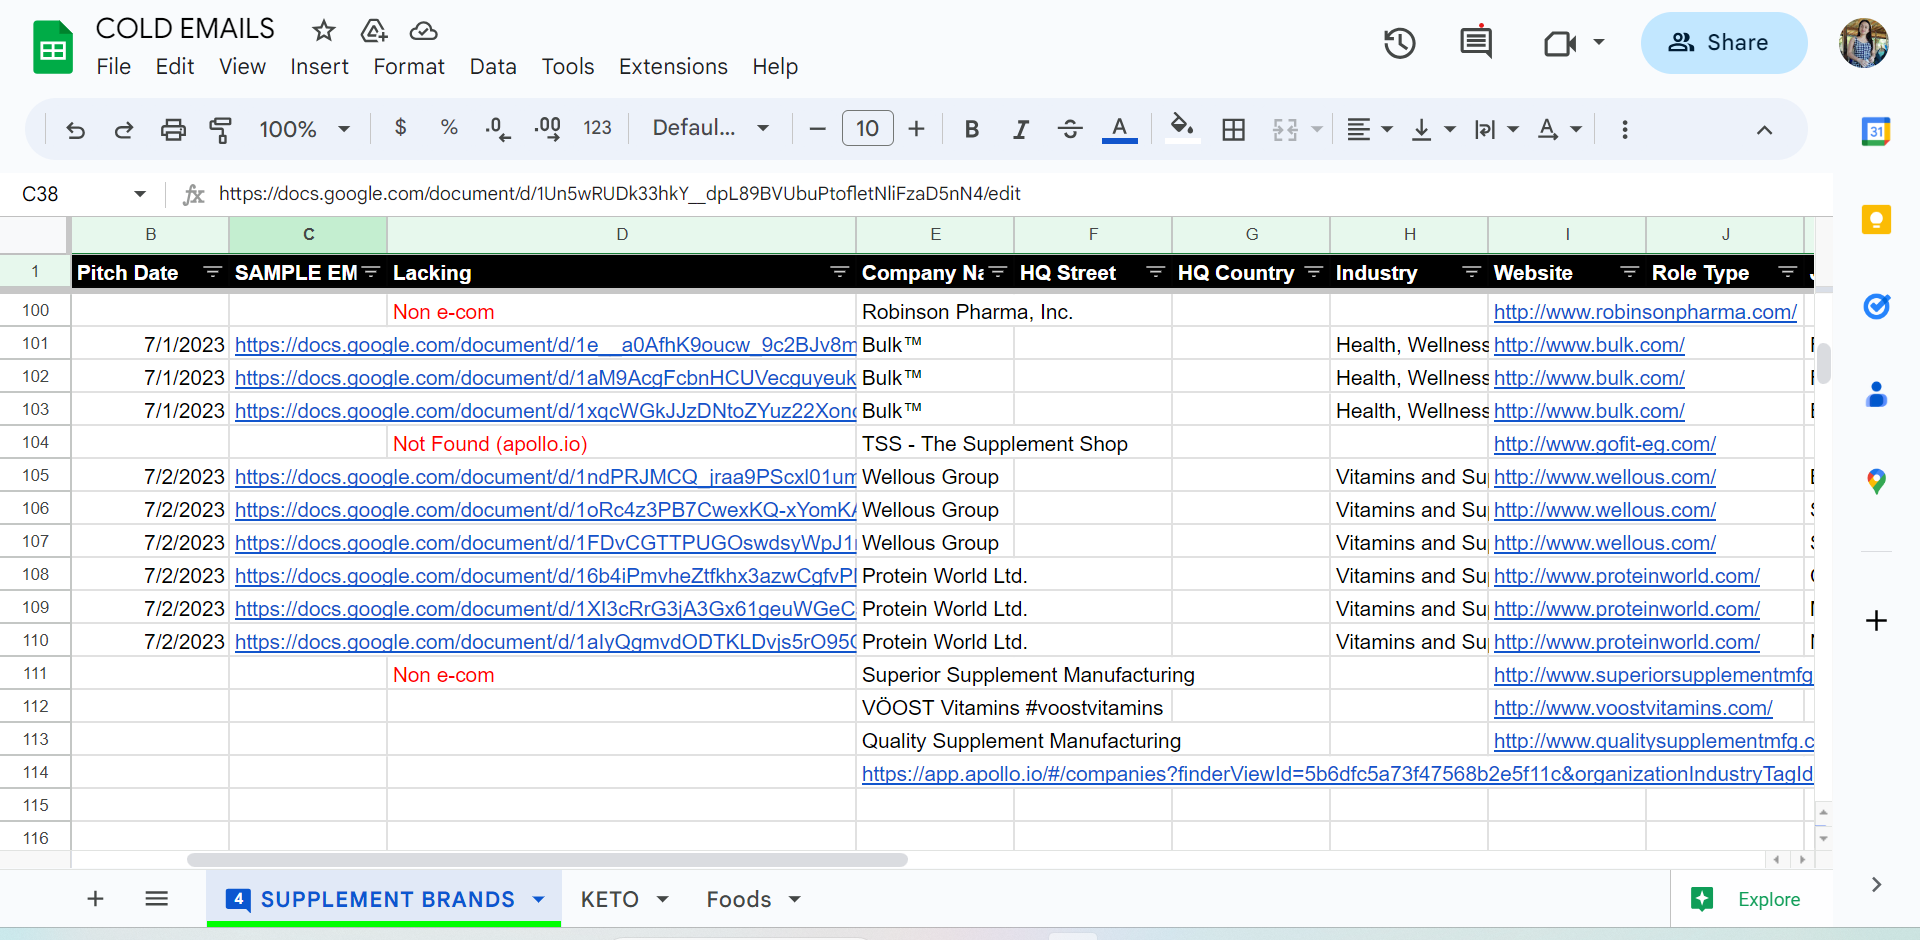Image resolution: width=1920 pixels, height=940 pixels.
Task: Open Google Maps side panel
Action: pyautogui.click(x=1876, y=482)
